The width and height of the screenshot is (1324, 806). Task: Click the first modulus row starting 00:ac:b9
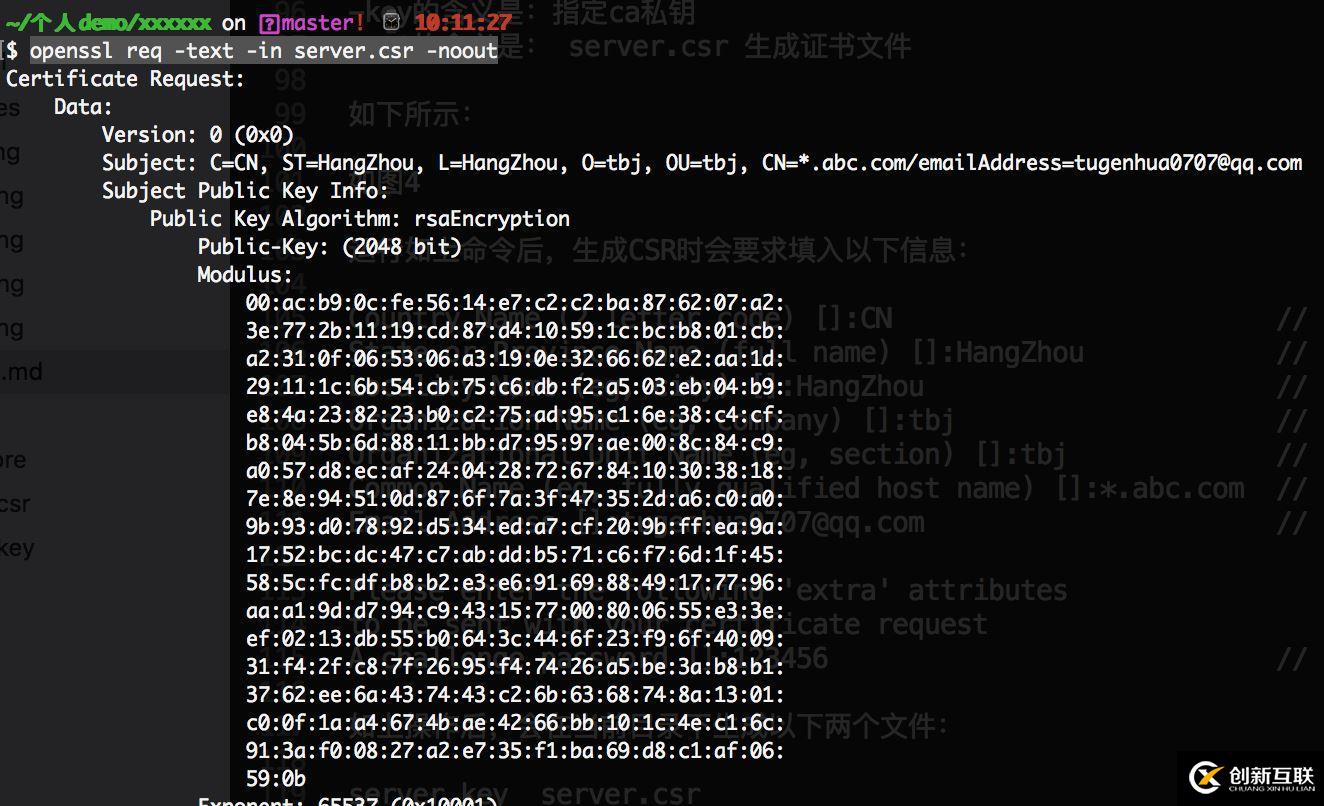point(515,302)
